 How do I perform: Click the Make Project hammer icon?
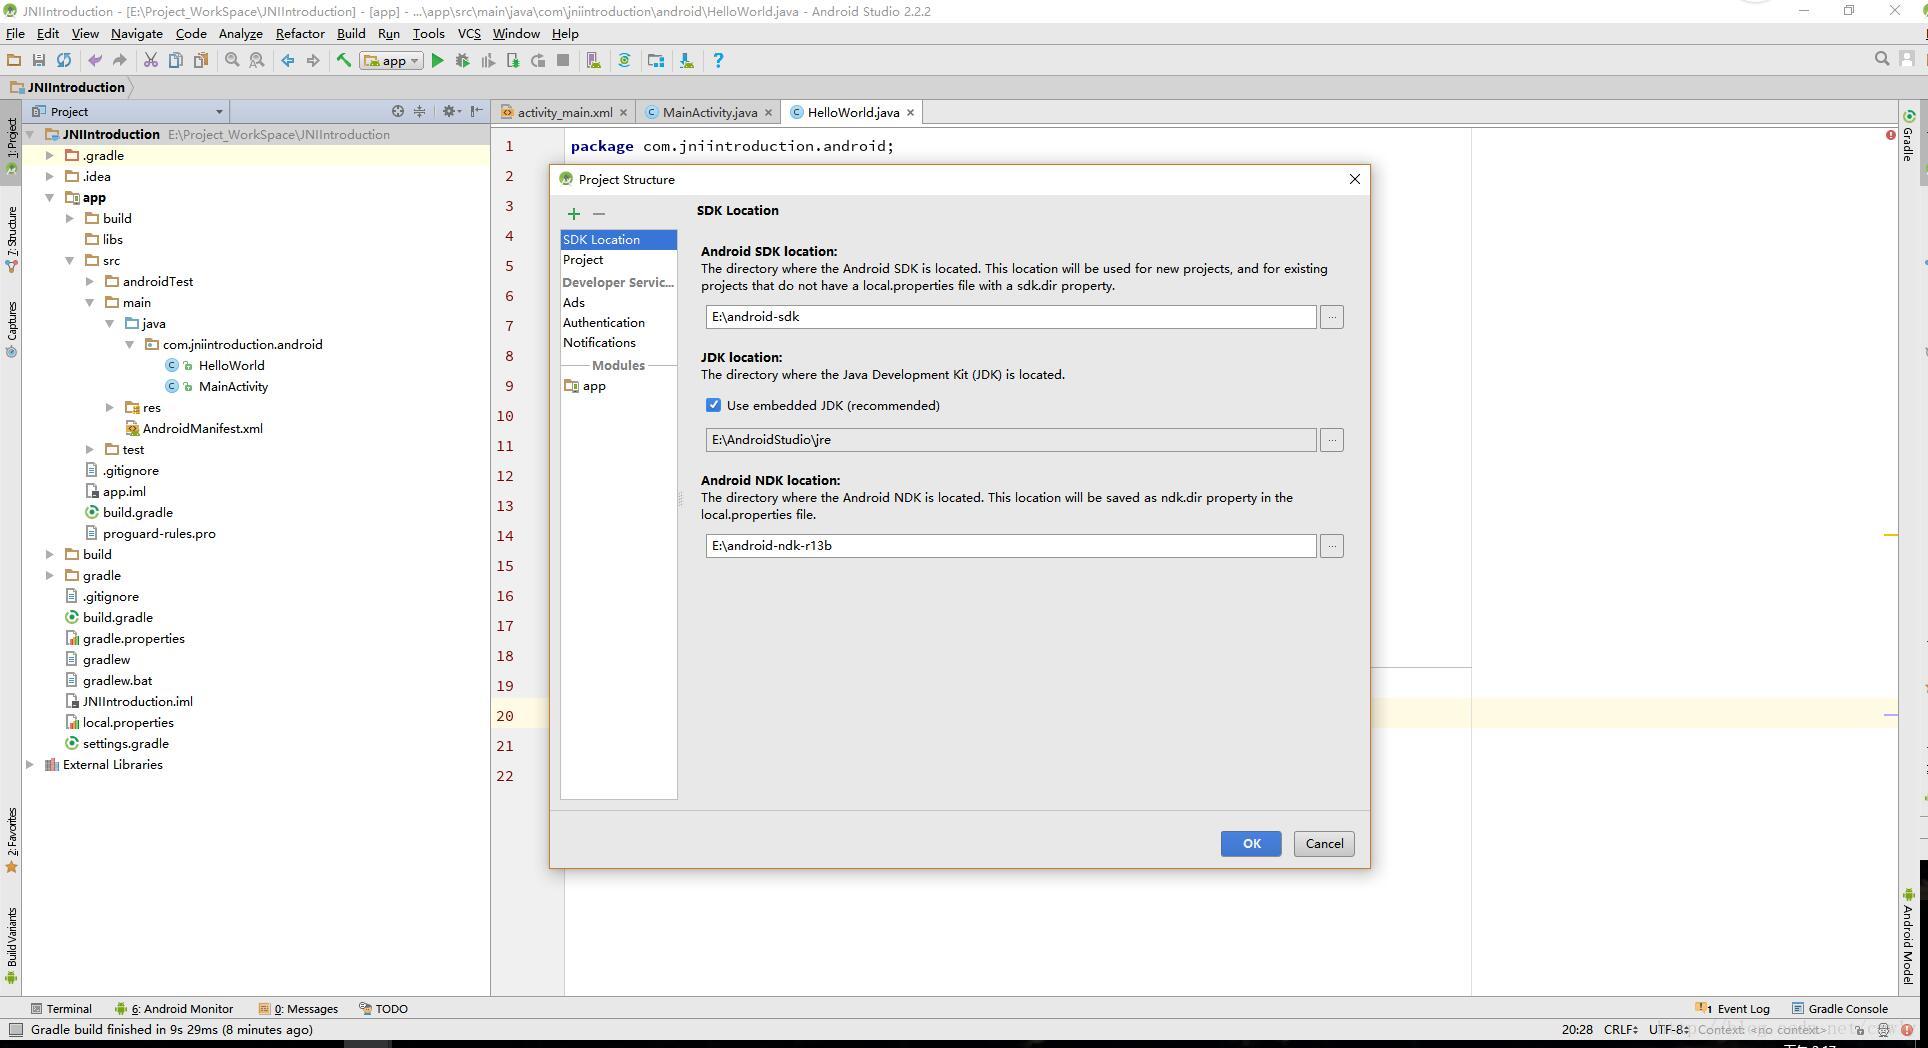[344, 61]
